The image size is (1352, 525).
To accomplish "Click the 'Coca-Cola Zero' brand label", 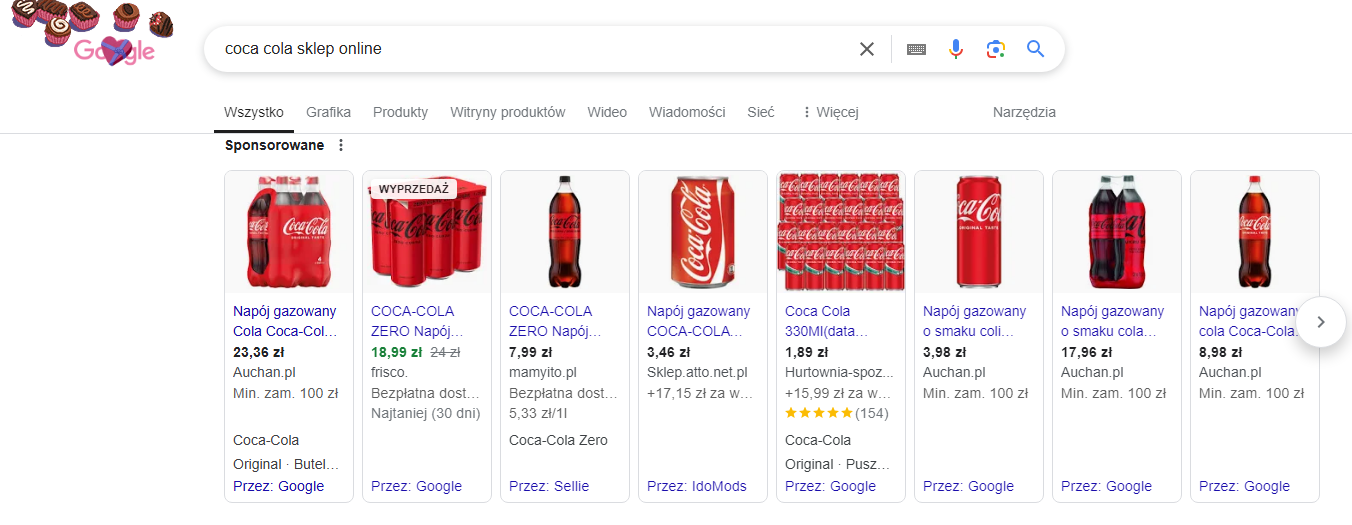I will pos(558,440).
